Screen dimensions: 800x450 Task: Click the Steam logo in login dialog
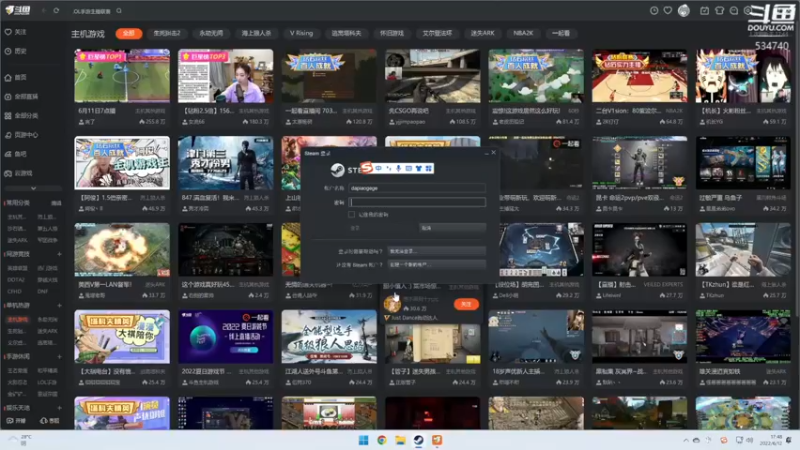tap(337, 169)
